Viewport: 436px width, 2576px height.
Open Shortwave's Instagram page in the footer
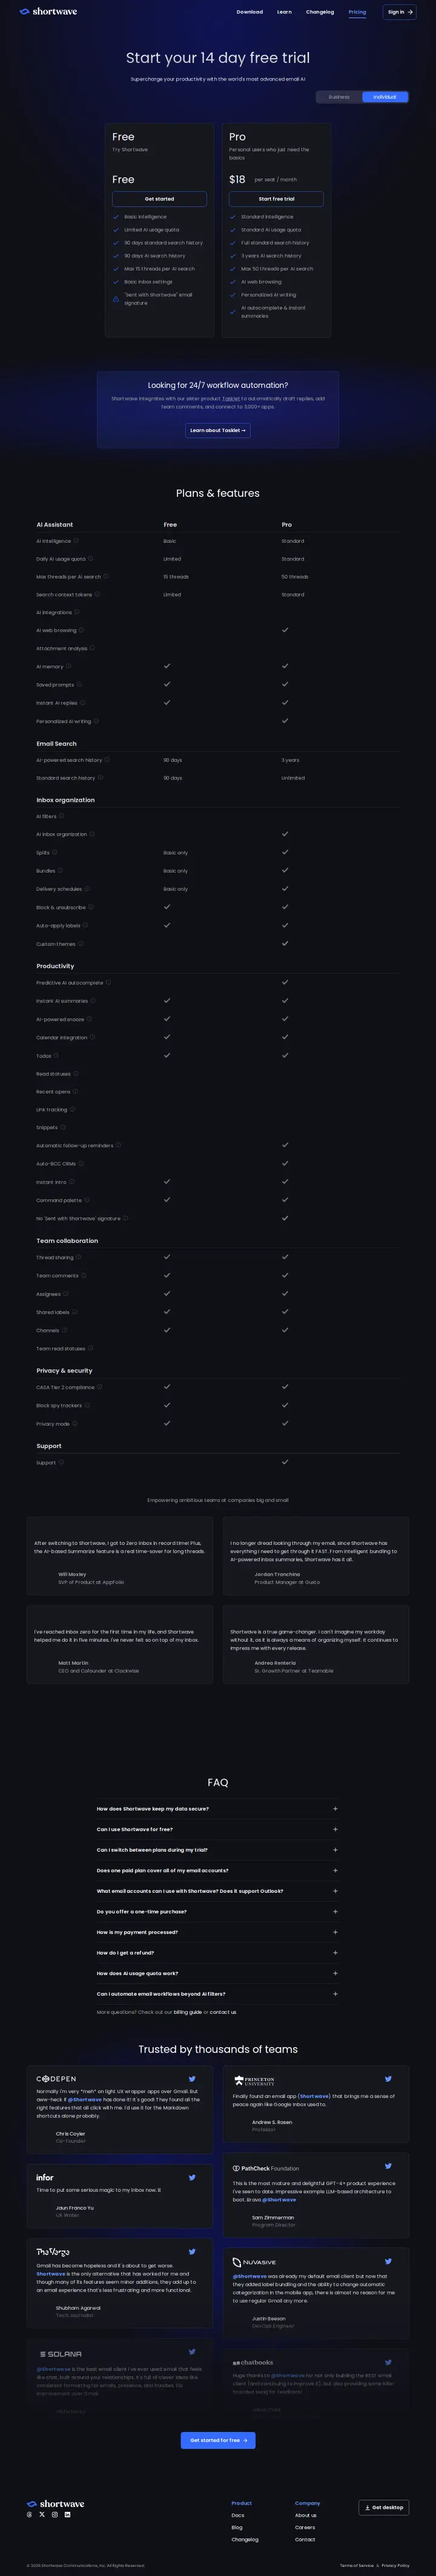click(x=54, y=2514)
